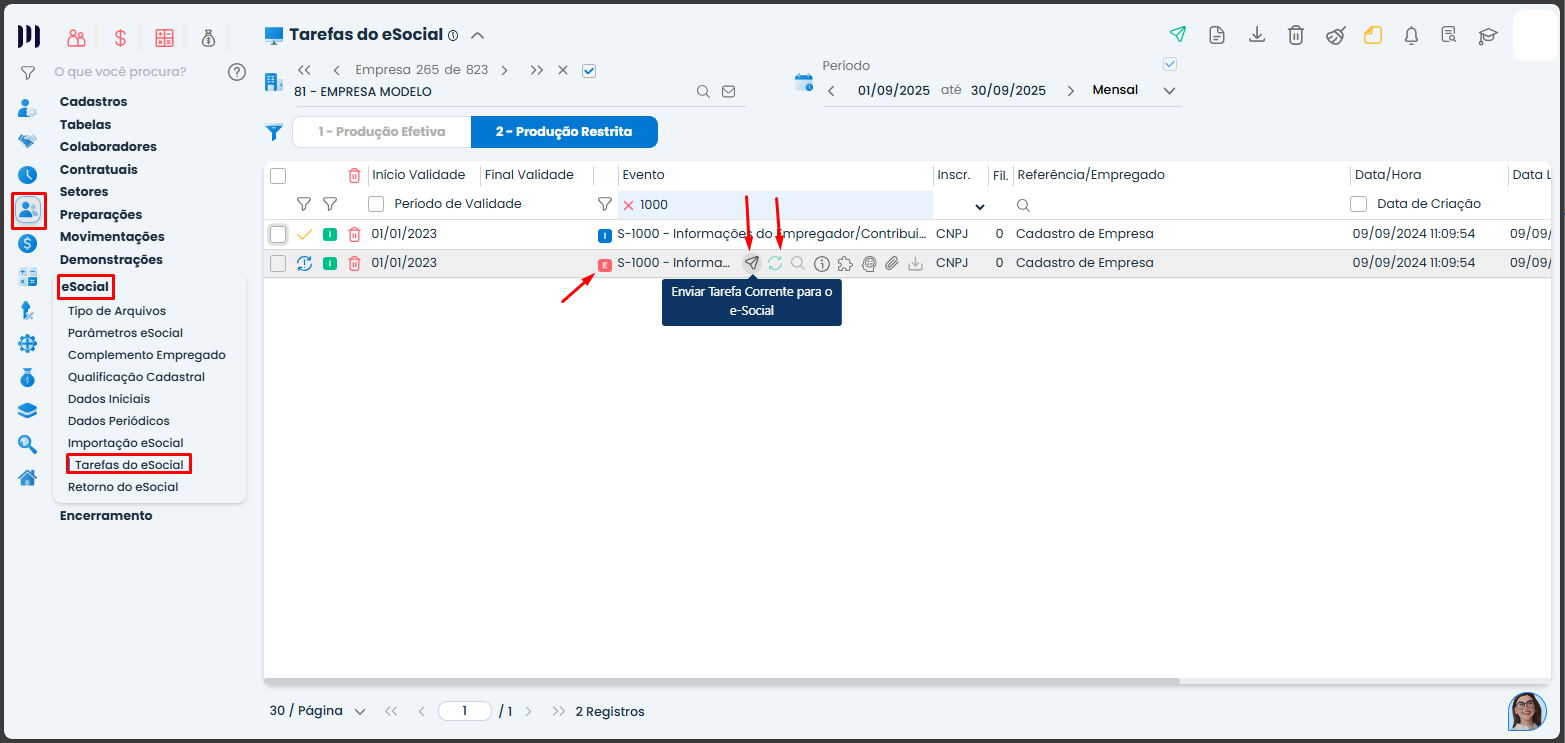Click the info icon in second row

click(x=822, y=264)
